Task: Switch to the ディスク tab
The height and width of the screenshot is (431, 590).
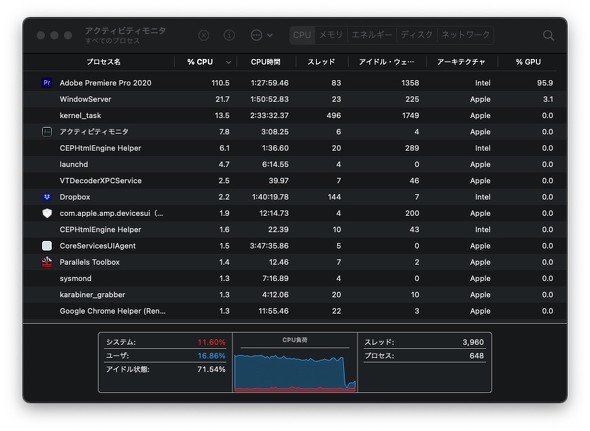Action: pos(417,35)
